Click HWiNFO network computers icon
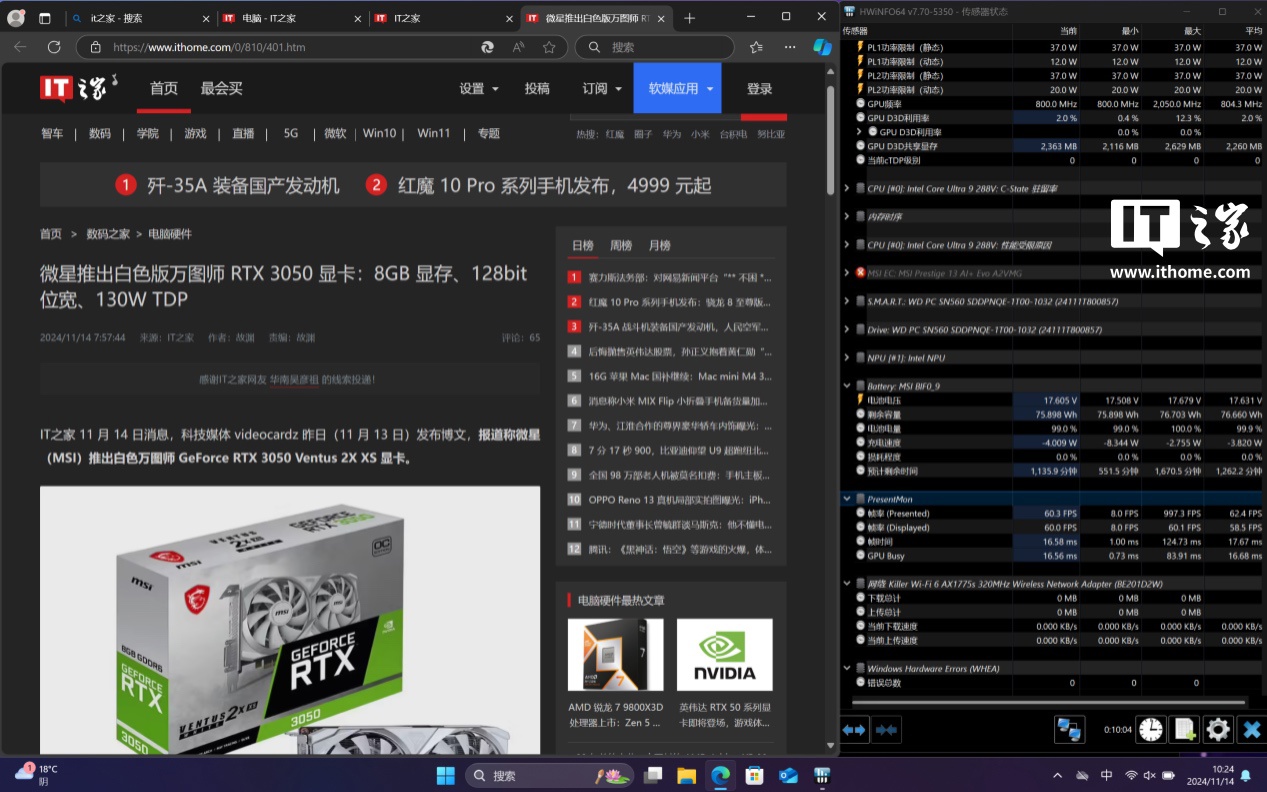 tap(1070, 729)
